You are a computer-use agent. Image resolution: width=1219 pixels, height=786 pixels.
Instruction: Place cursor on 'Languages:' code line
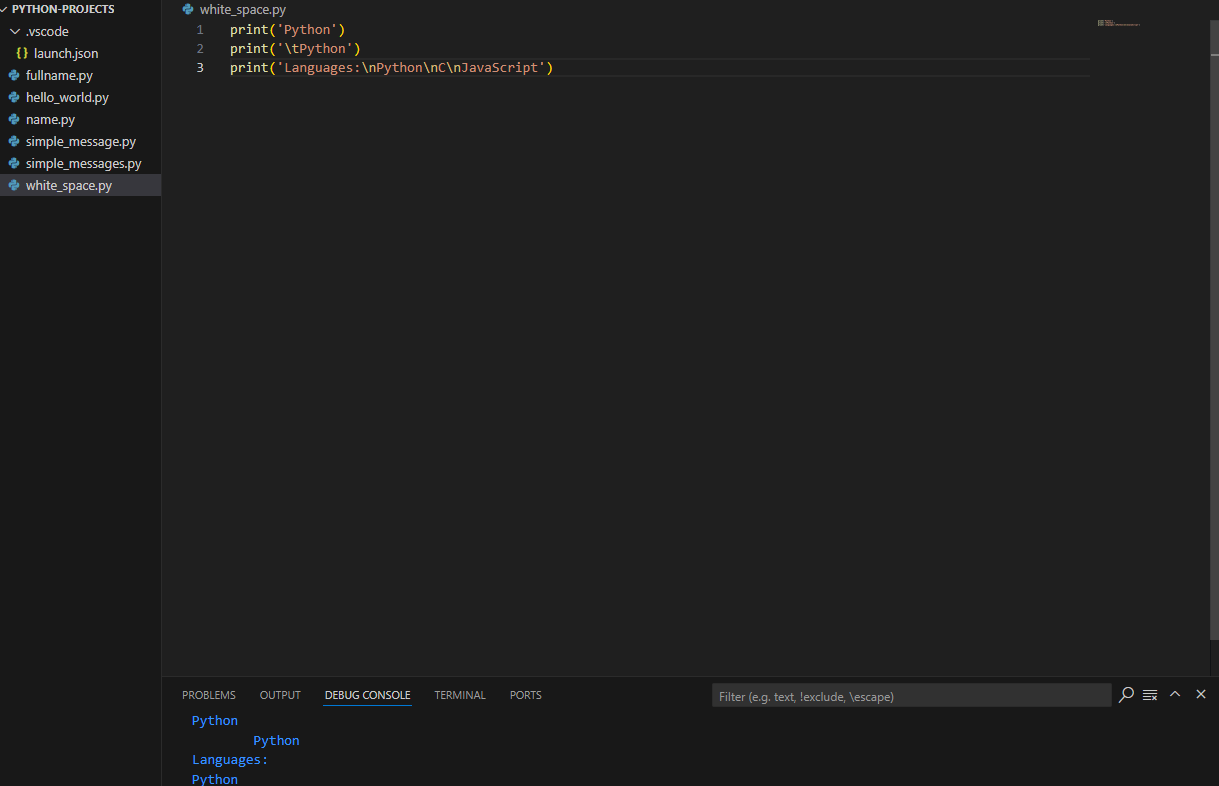pyautogui.click(x=391, y=68)
